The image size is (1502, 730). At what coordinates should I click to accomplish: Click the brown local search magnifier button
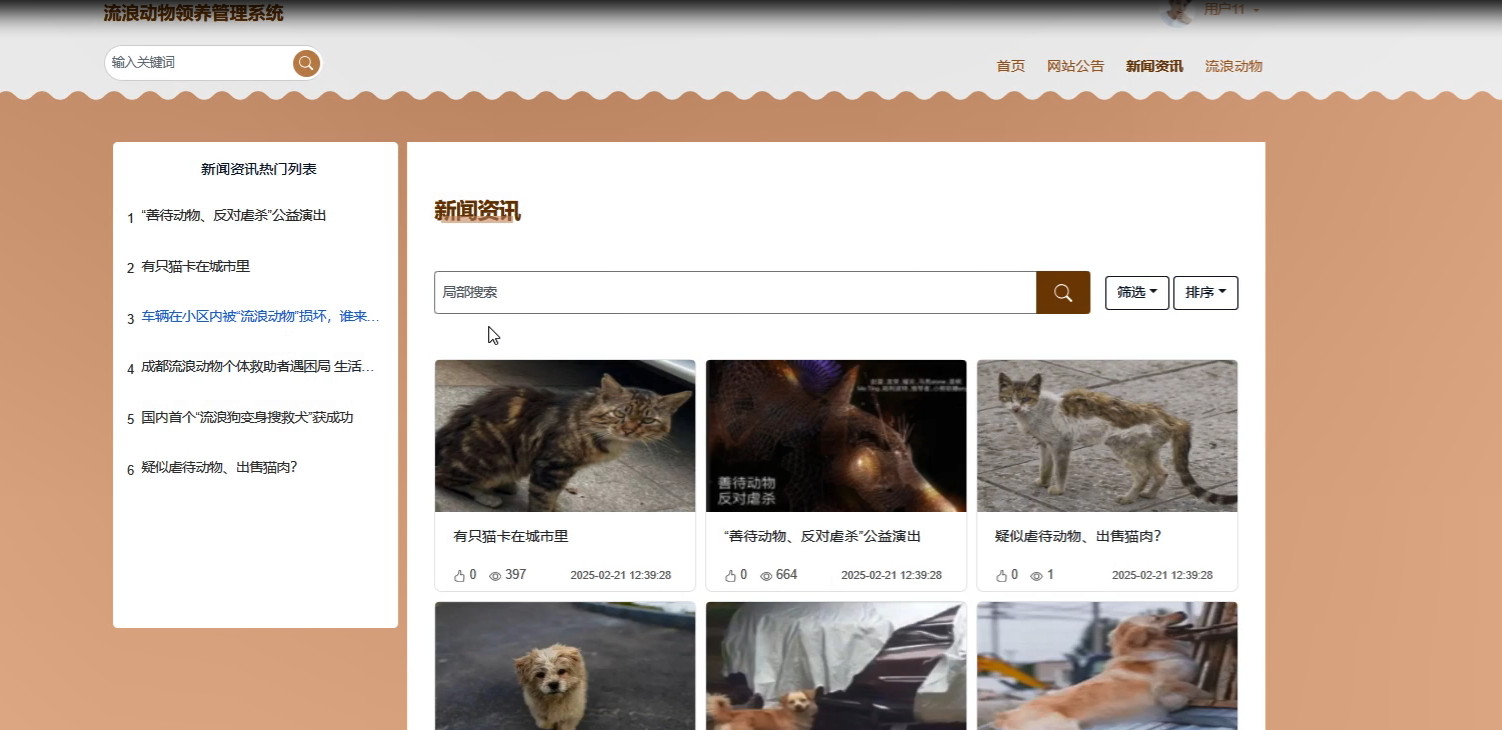point(1063,292)
